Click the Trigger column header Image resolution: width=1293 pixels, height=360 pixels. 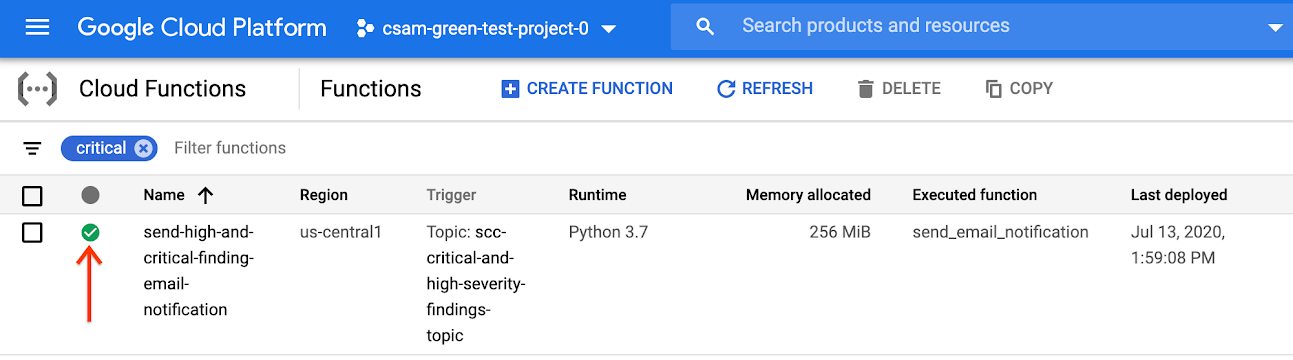click(x=451, y=195)
